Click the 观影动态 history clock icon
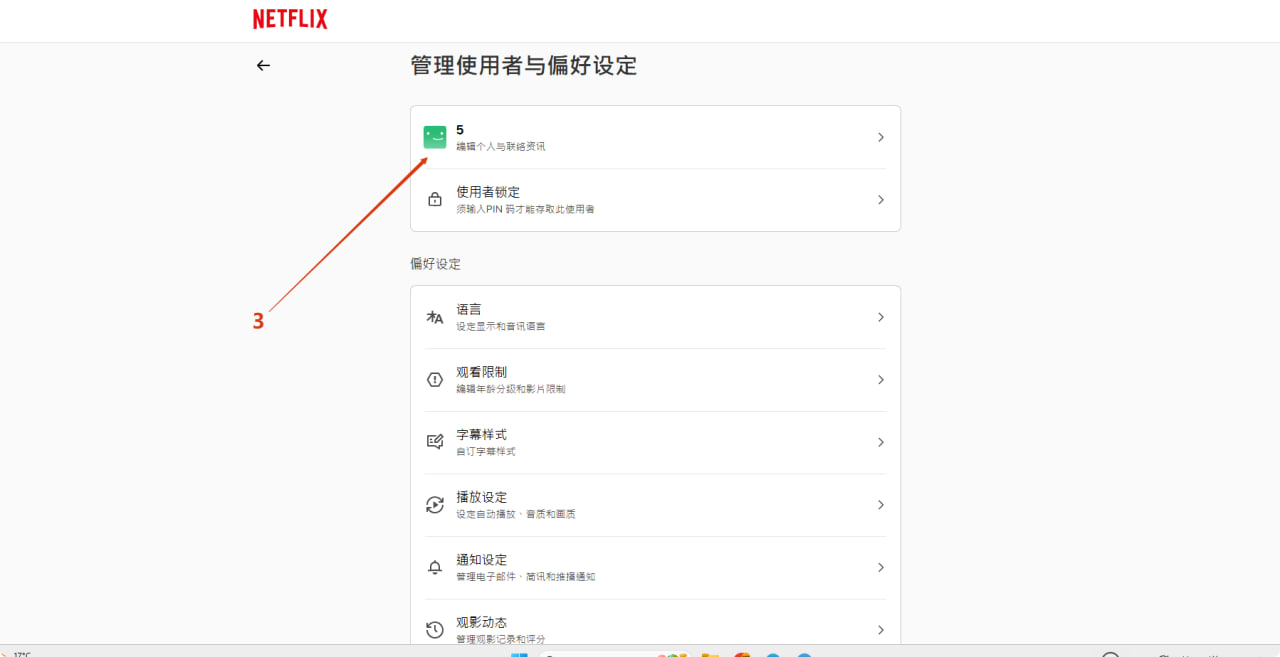Viewport: 1280px width, 657px height. [x=435, y=630]
